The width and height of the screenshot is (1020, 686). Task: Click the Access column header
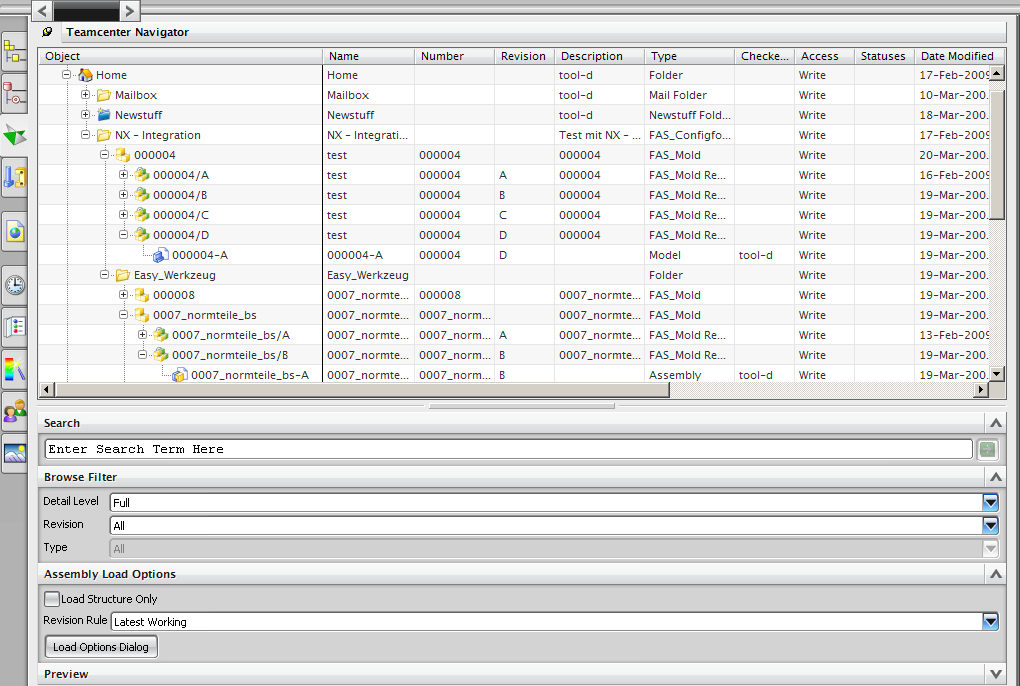pyautogui.click(x=824, y=57)
